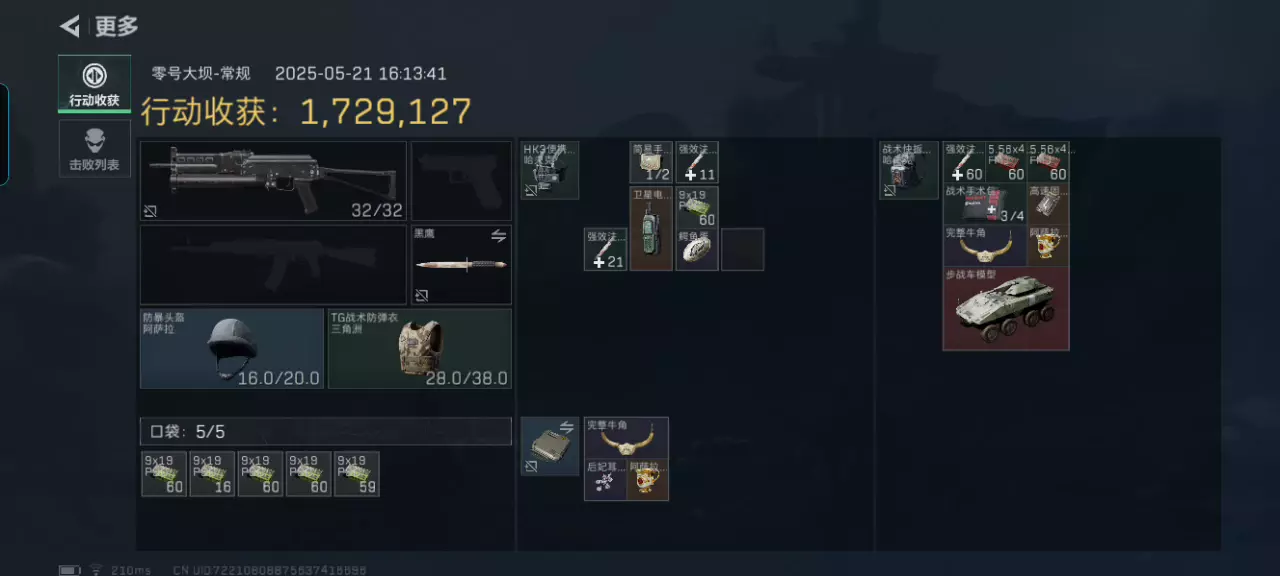
Task: Click the safe box container with swap arrows
Action: tap(549, 446)
